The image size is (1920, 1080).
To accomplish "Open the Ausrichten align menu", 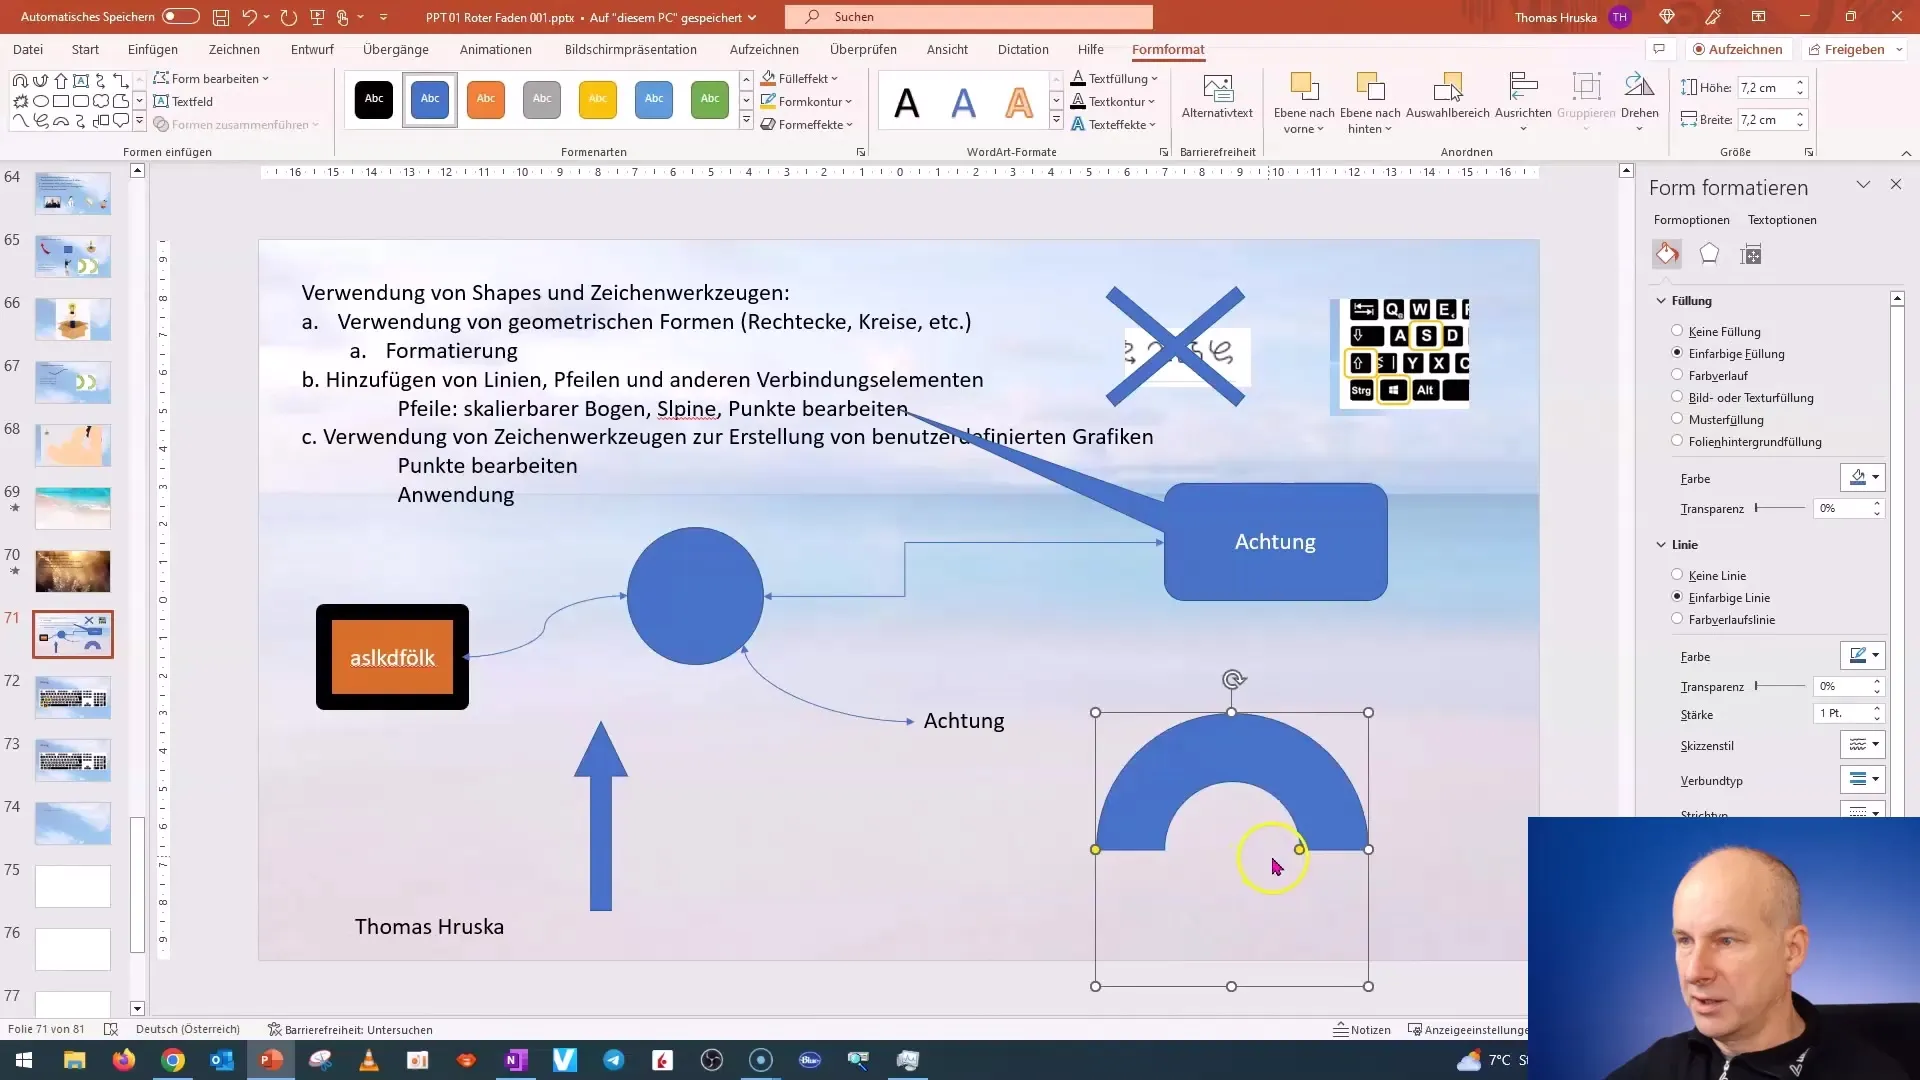I will click(x=1523, y=100).
